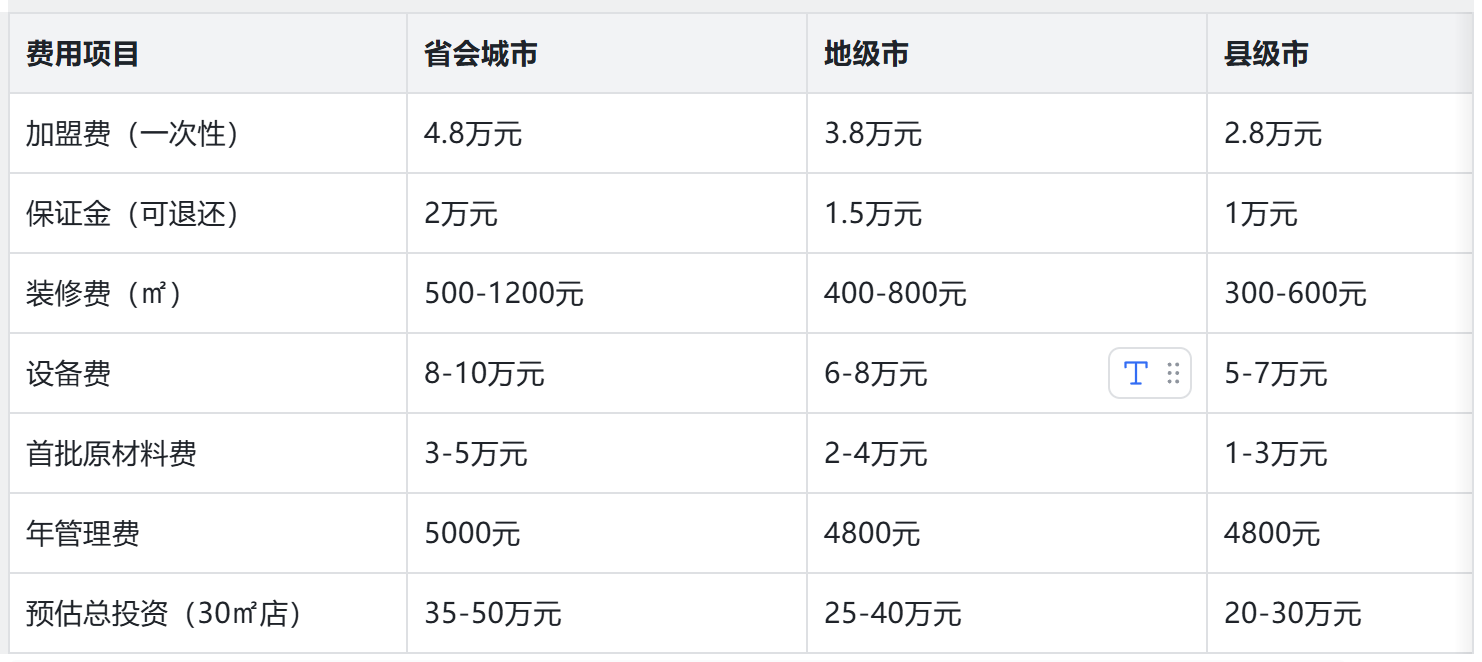The height and width of the screenshot is (662, 1482).
Task: Click the 地级市 column header
Action: 866,54
